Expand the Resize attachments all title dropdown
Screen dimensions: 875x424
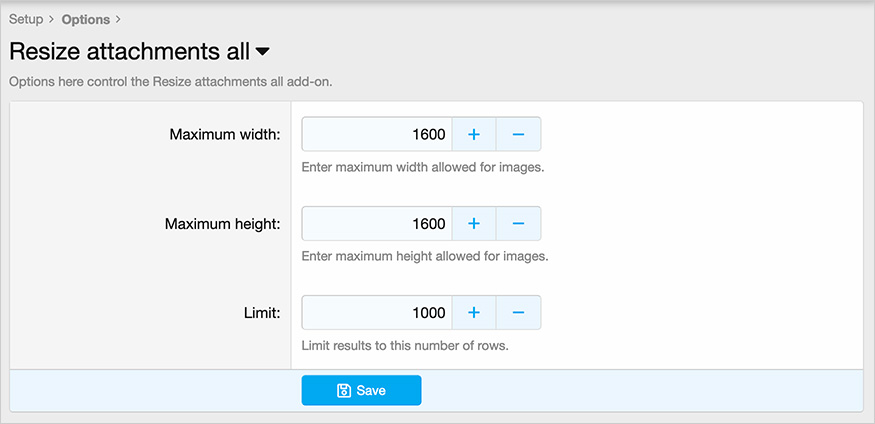pos(263,52)
